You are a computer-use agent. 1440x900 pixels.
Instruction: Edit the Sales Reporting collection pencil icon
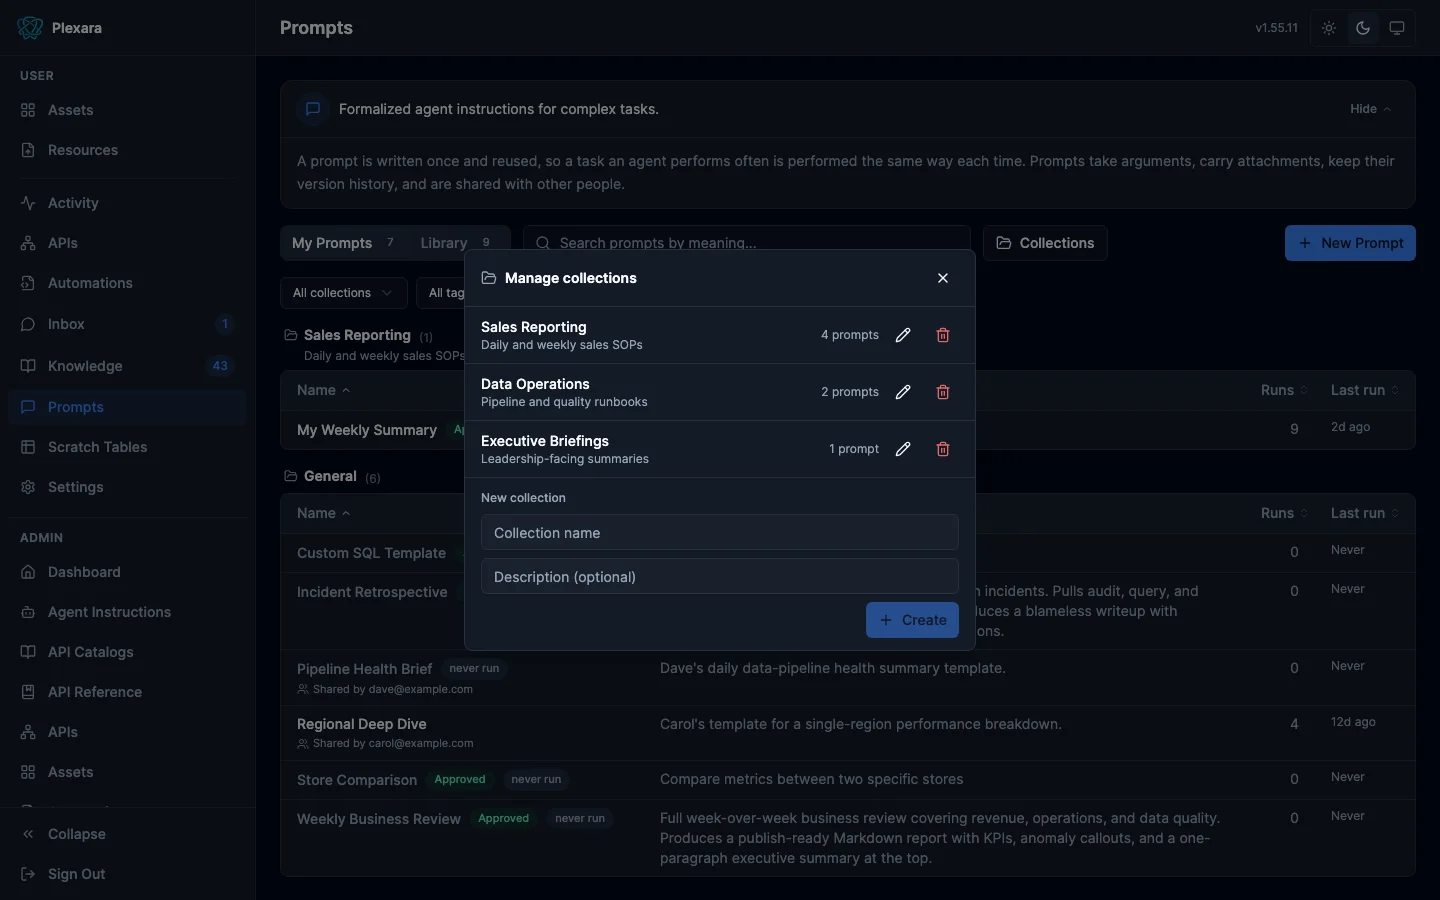(903, 335)
